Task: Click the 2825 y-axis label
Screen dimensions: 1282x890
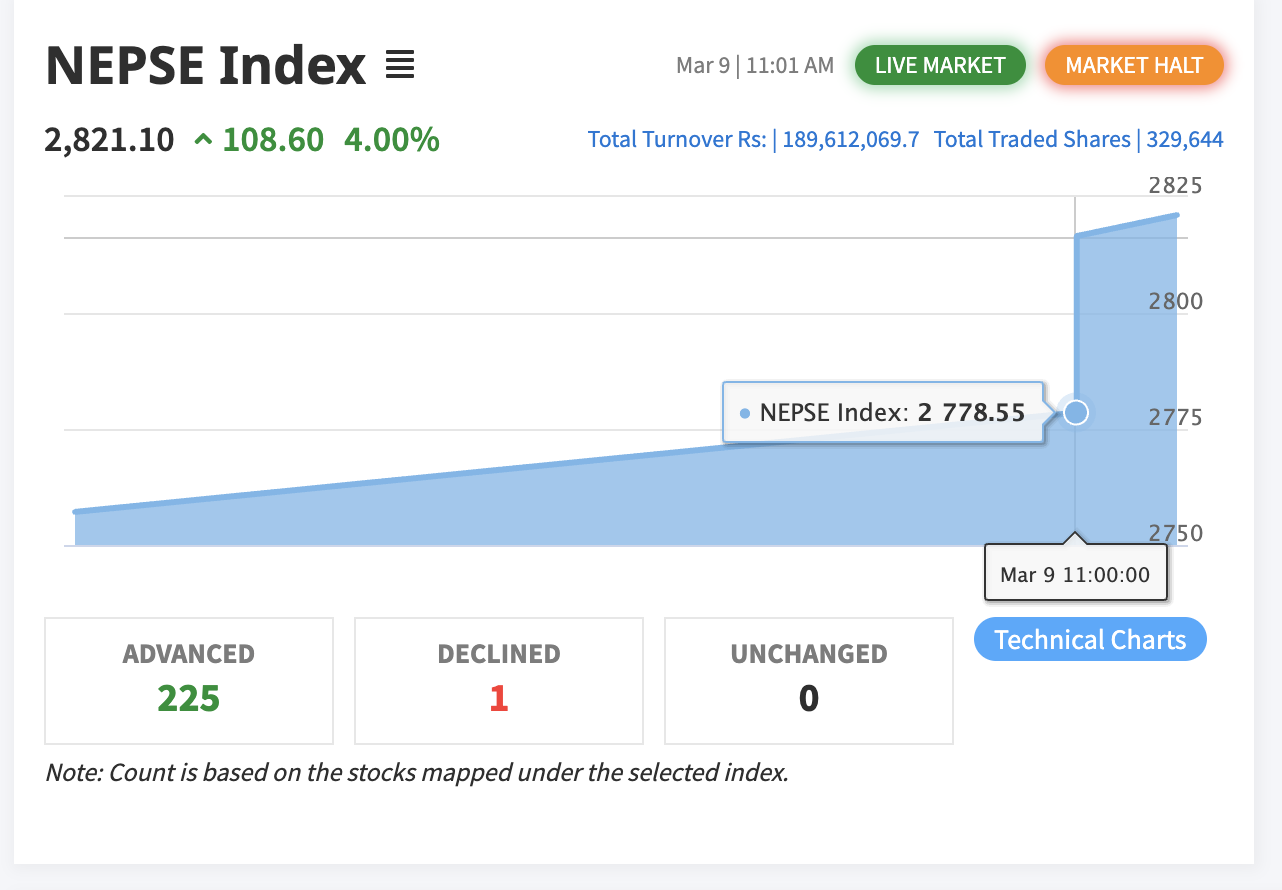Action: (1175, 186)
